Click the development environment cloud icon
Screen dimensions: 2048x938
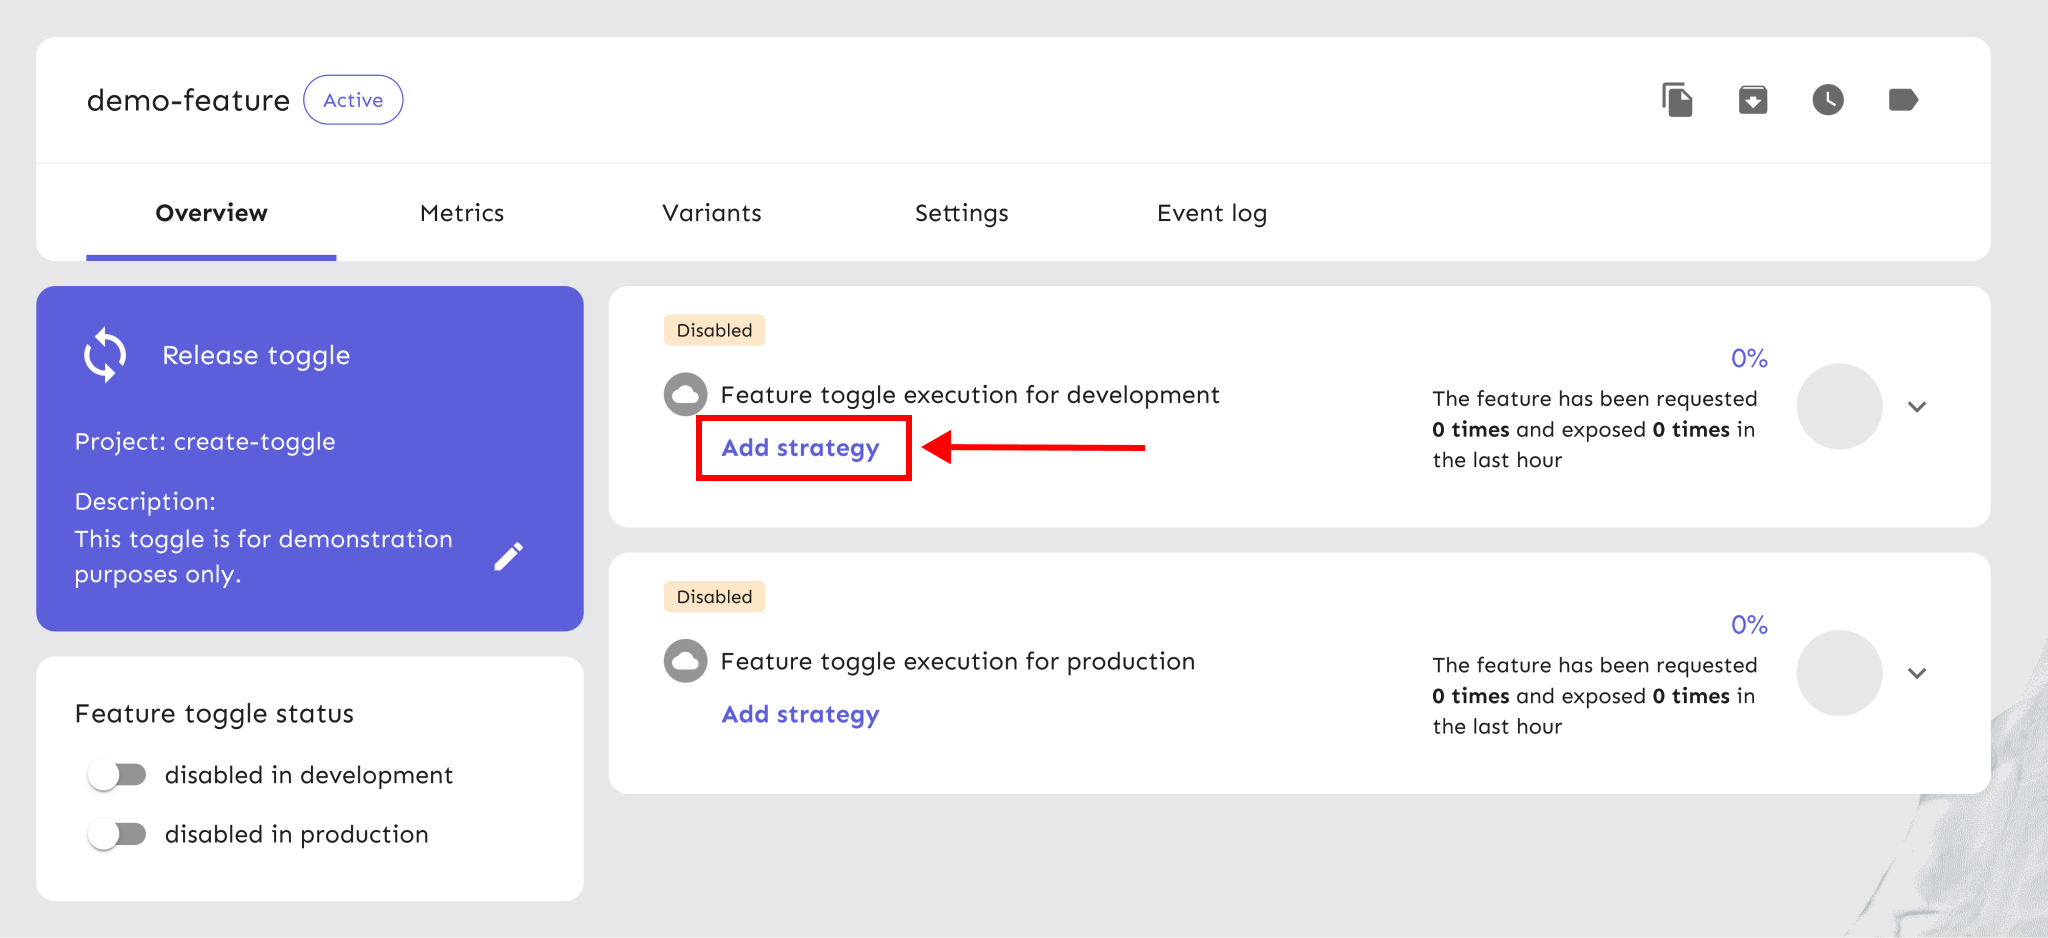click(x=685, y=395)
